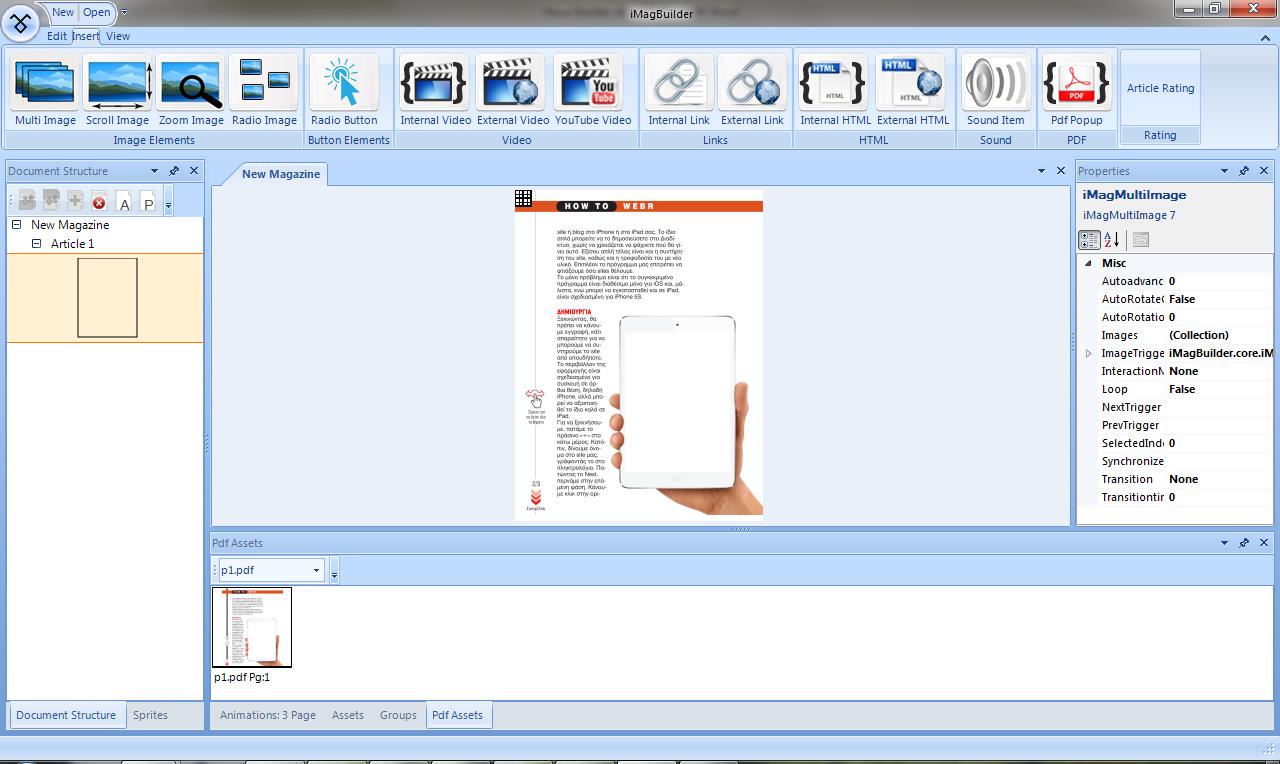Close the Document Structure panel
This screenshot has height=764, width=1280.
pyautogui.click(x=194, y=171)
